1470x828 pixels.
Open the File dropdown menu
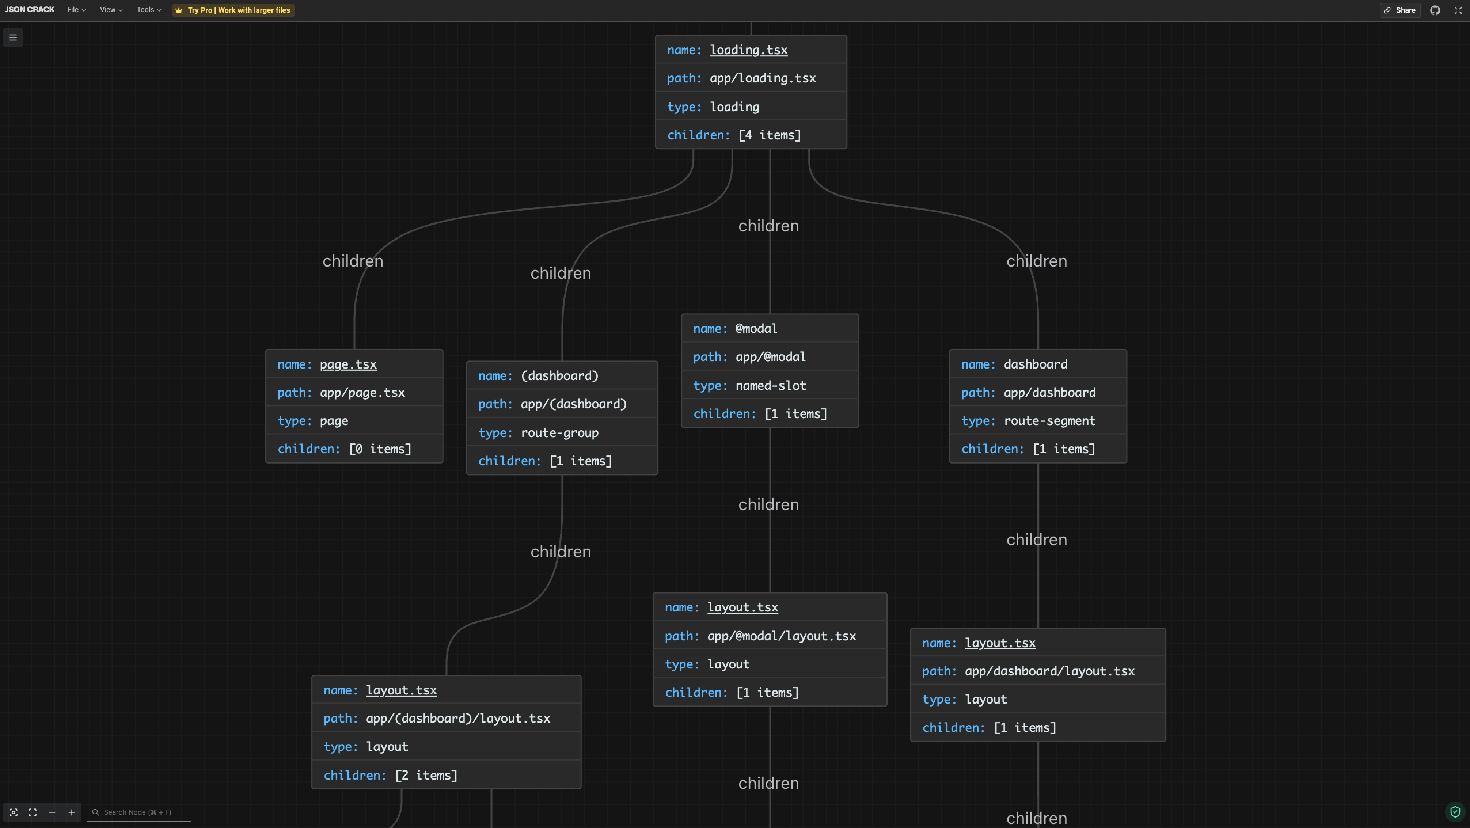pos(76,10)
